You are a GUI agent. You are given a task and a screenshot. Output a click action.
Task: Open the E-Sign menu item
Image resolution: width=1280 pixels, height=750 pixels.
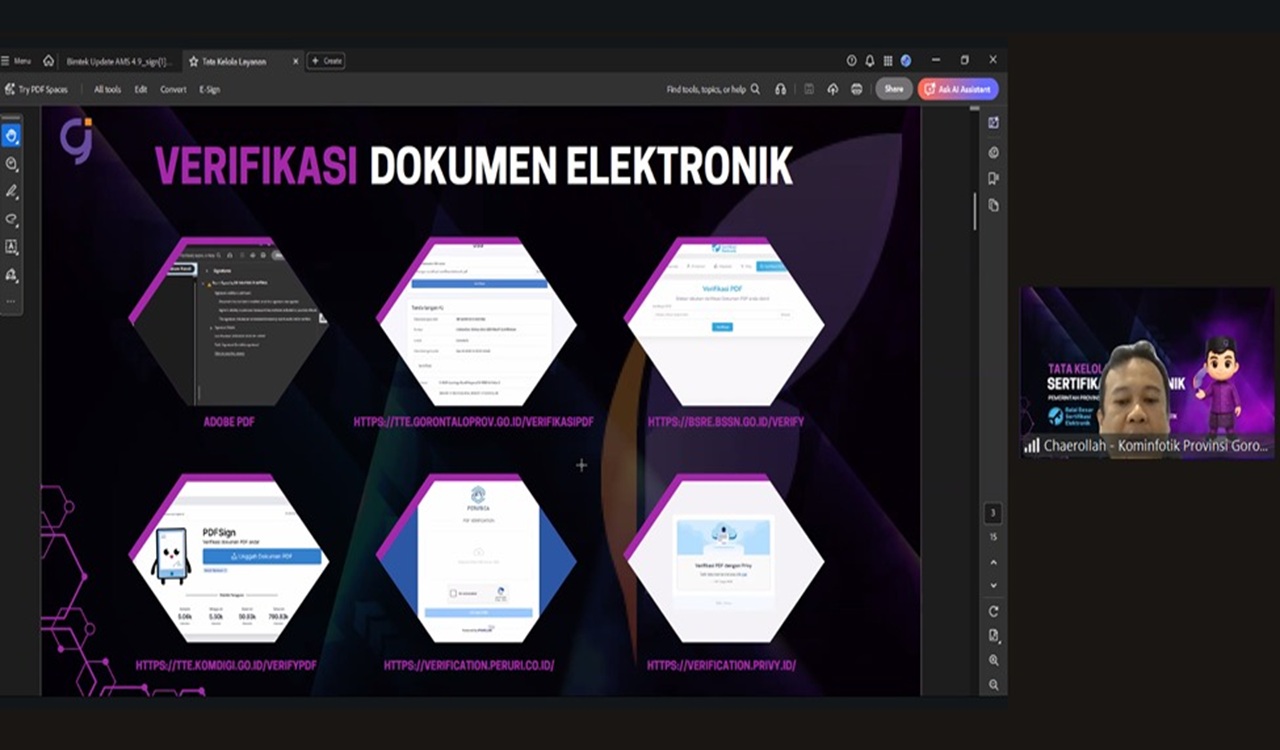209,89
